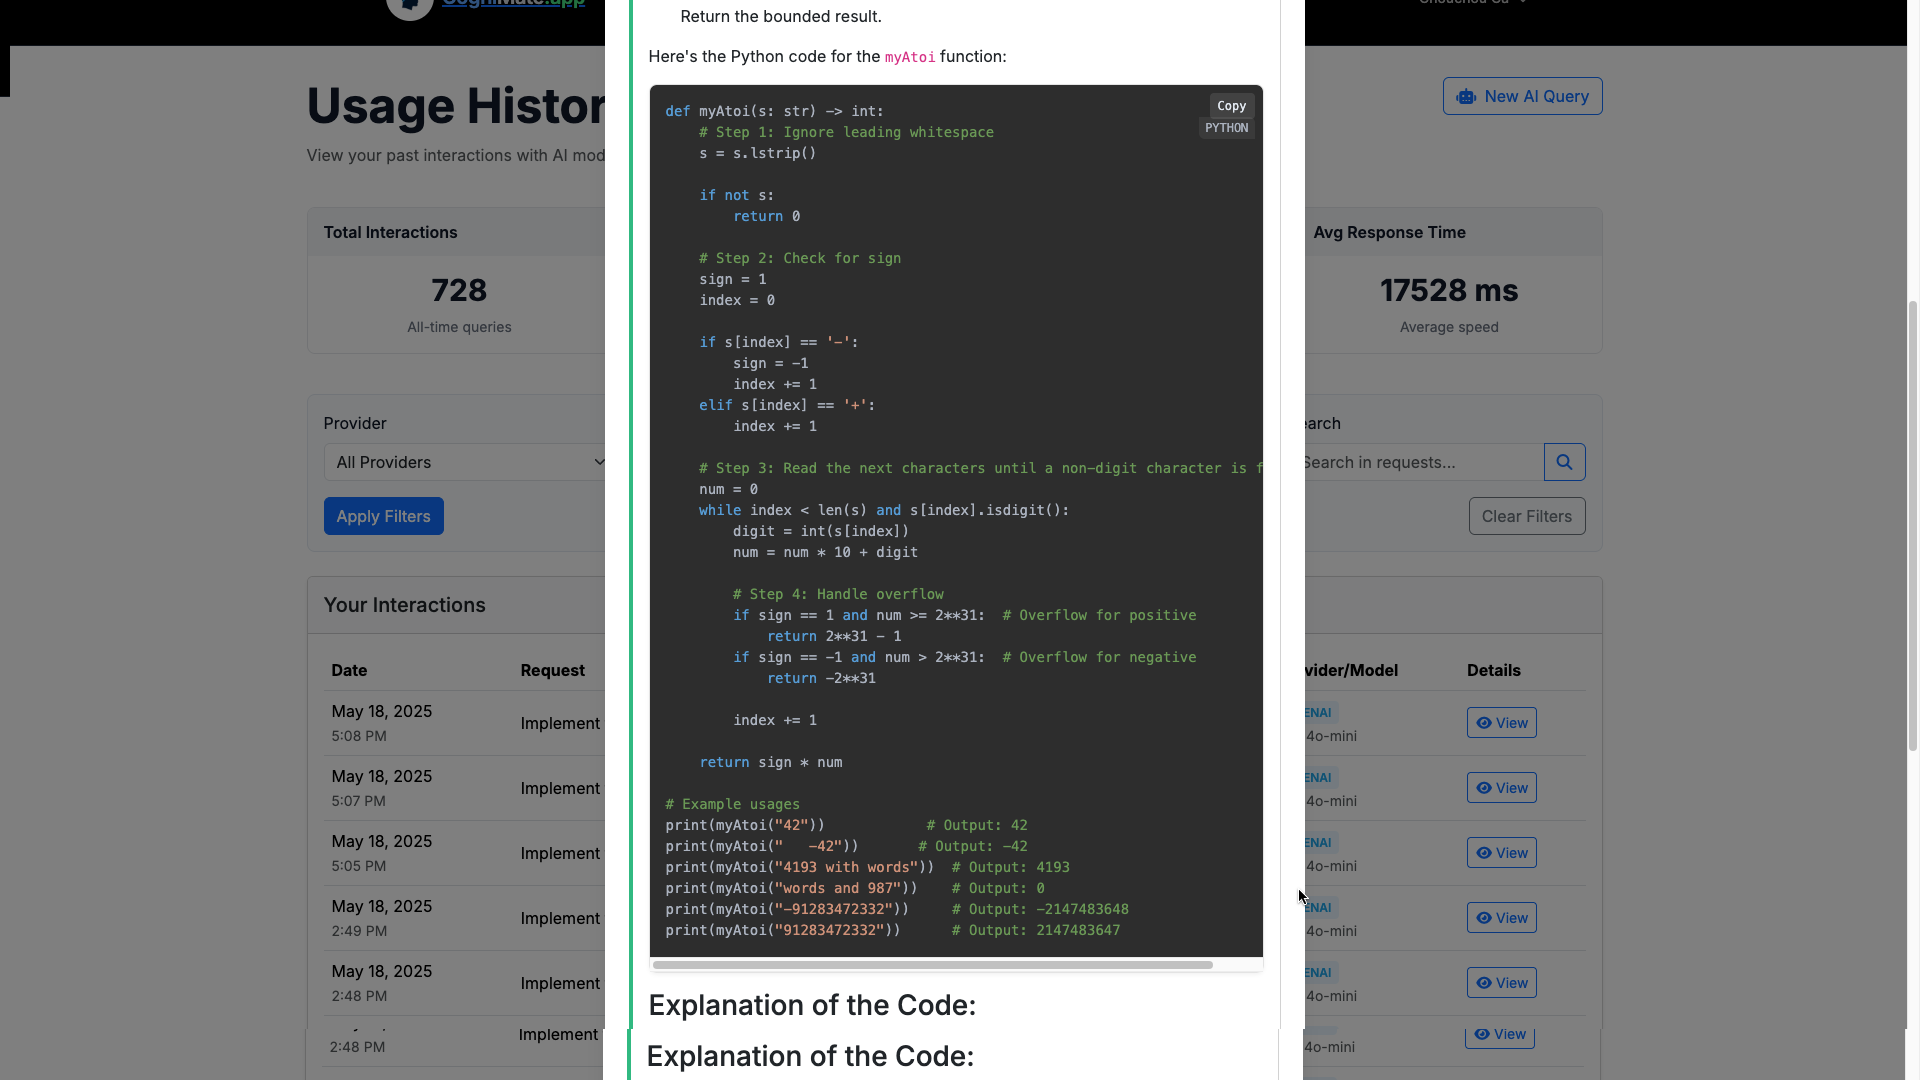Click the robot icon in New AI Query button
Viewport: 1920px width, 1080px height.
pos(1468,96)
